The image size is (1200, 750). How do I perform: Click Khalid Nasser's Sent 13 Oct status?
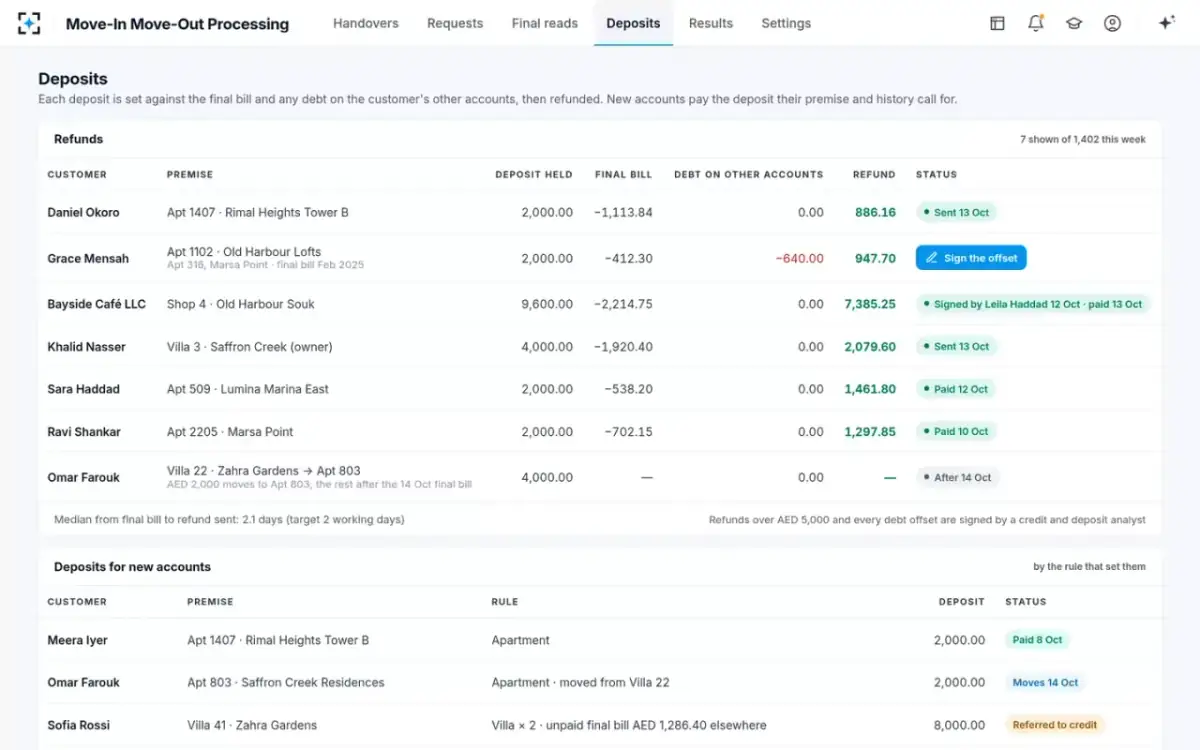pos(957,346)
